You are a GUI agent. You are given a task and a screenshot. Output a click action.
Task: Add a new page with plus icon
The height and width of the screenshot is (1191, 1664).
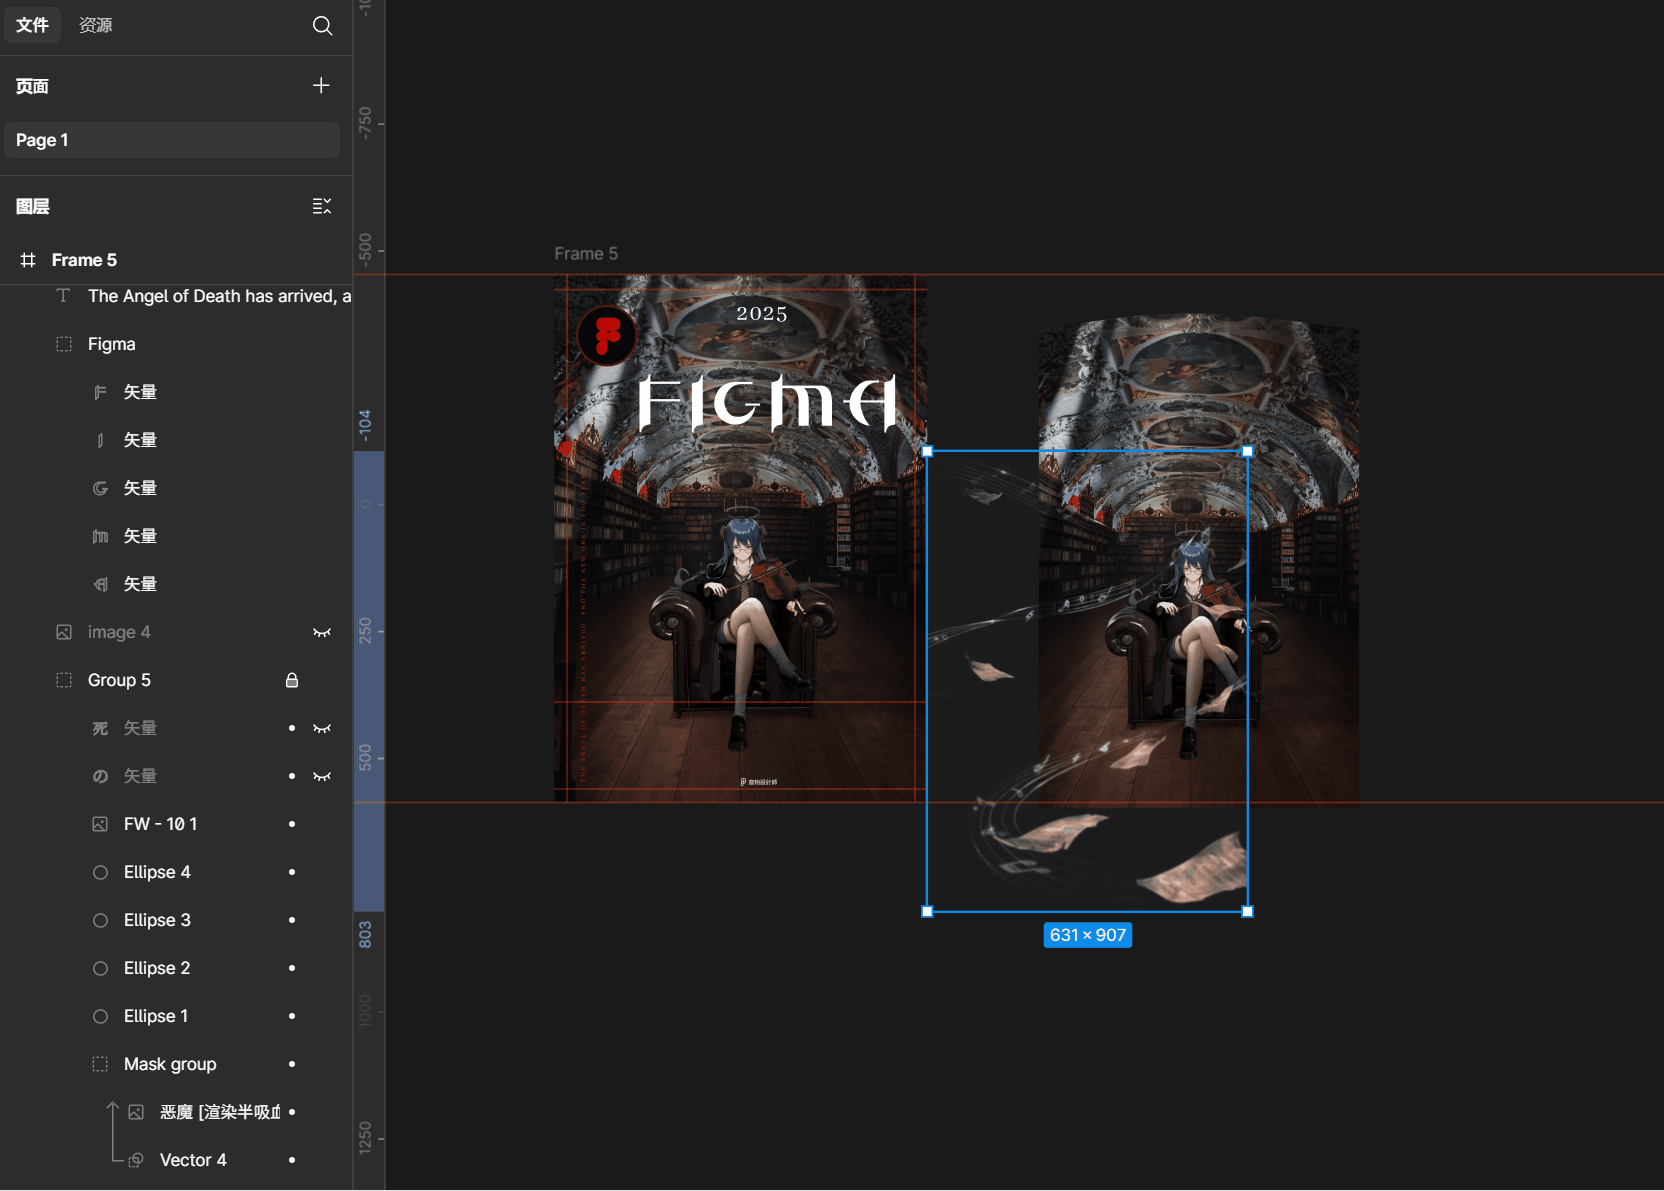321,86
